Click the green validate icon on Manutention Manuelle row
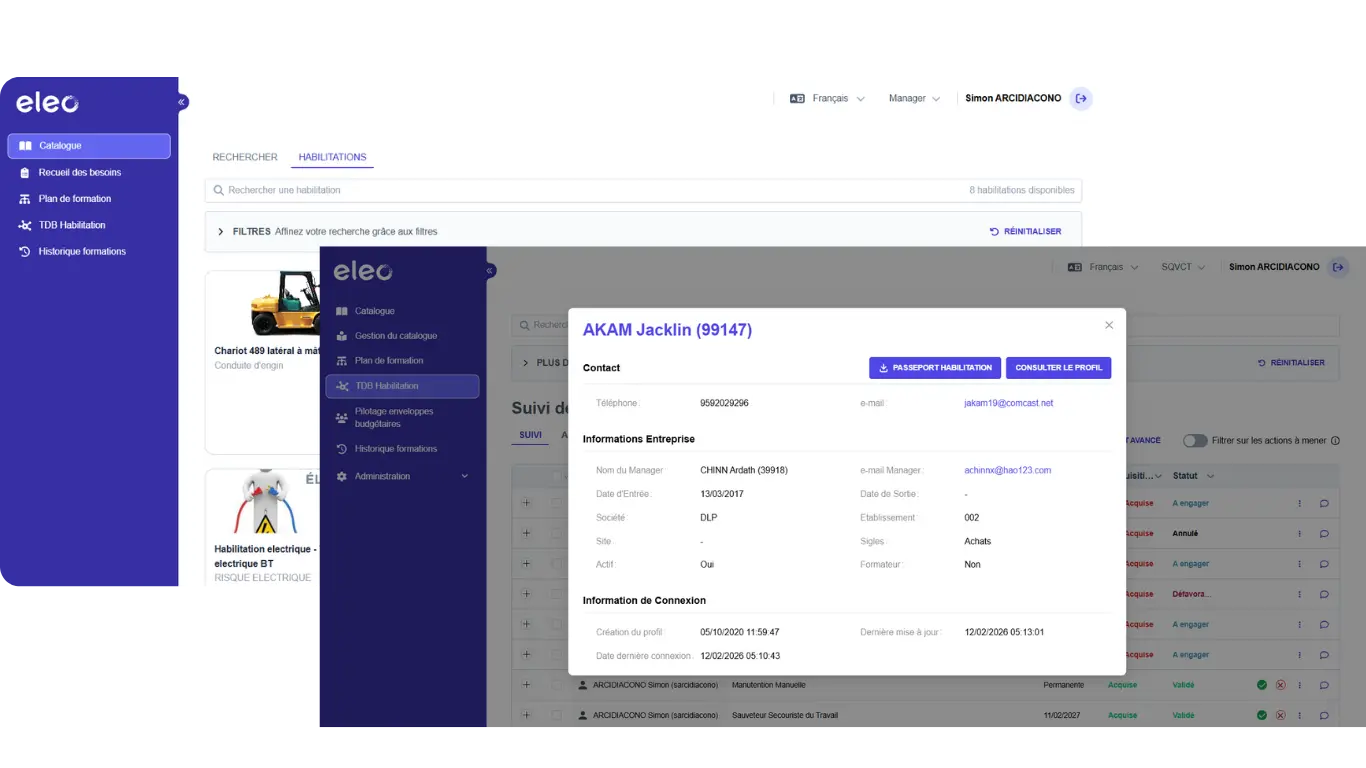Image resolution: width=1366 pixels, height=768 pixels. click(1262, 685)
